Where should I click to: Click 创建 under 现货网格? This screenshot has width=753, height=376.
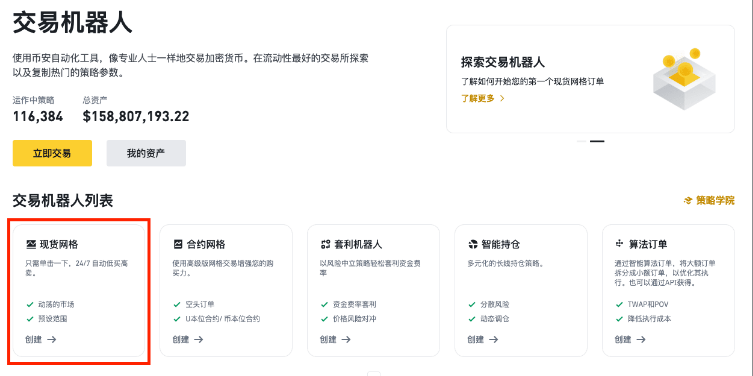coord(41,339)
